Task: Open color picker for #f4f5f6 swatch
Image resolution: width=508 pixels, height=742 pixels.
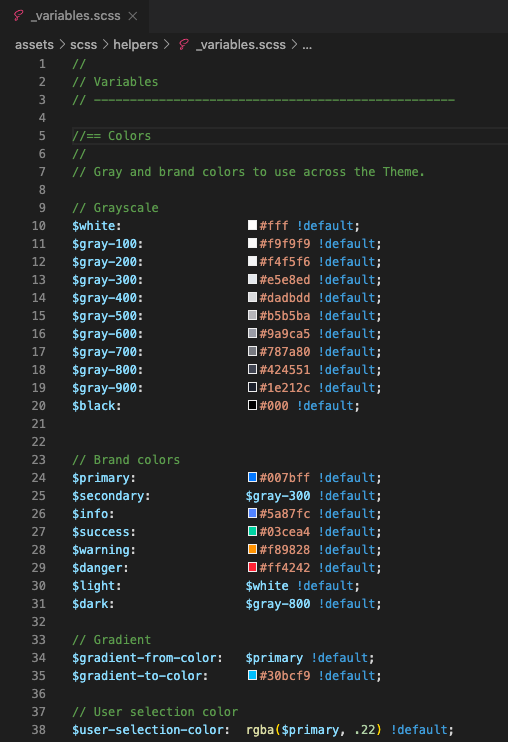Action: pyautogui.click(x=253, y=261)
